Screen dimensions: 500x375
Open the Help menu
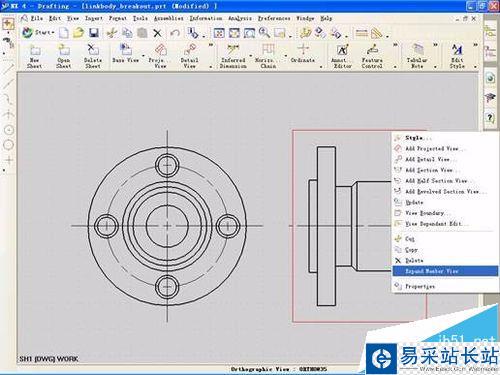pos(326,18)
